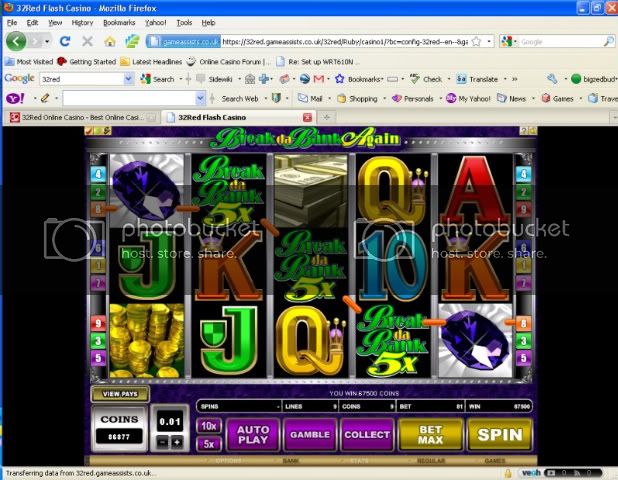This screenshot has height=480, width=618.
Task: Click the GAMBLE button
Action: pyautogui.click(x=310, y=435)
